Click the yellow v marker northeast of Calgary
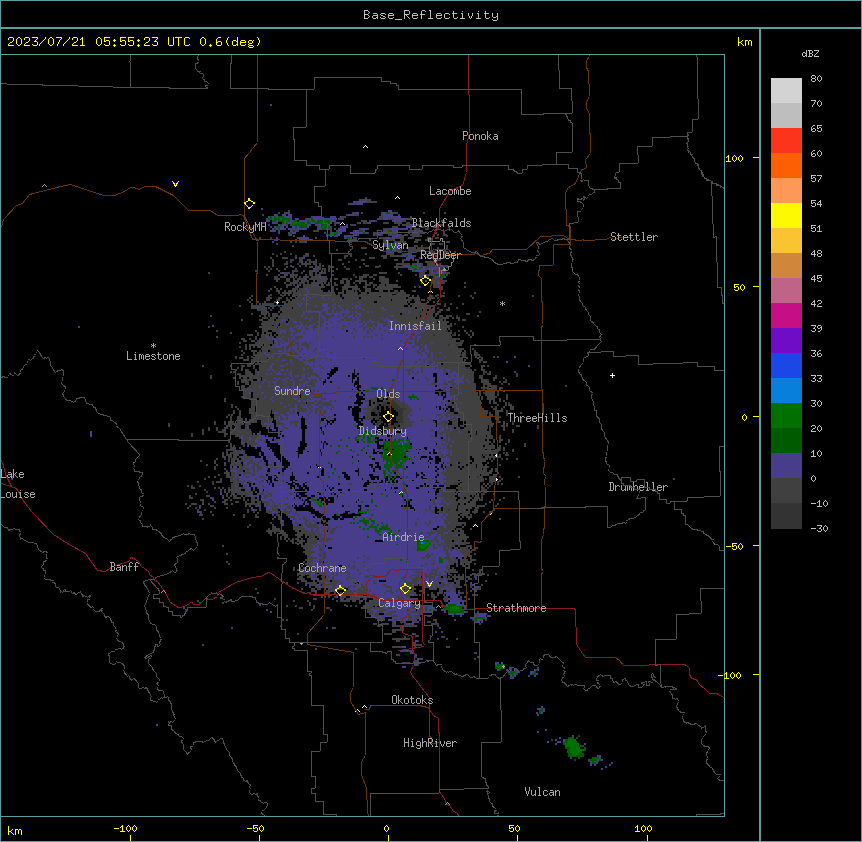 429,584
